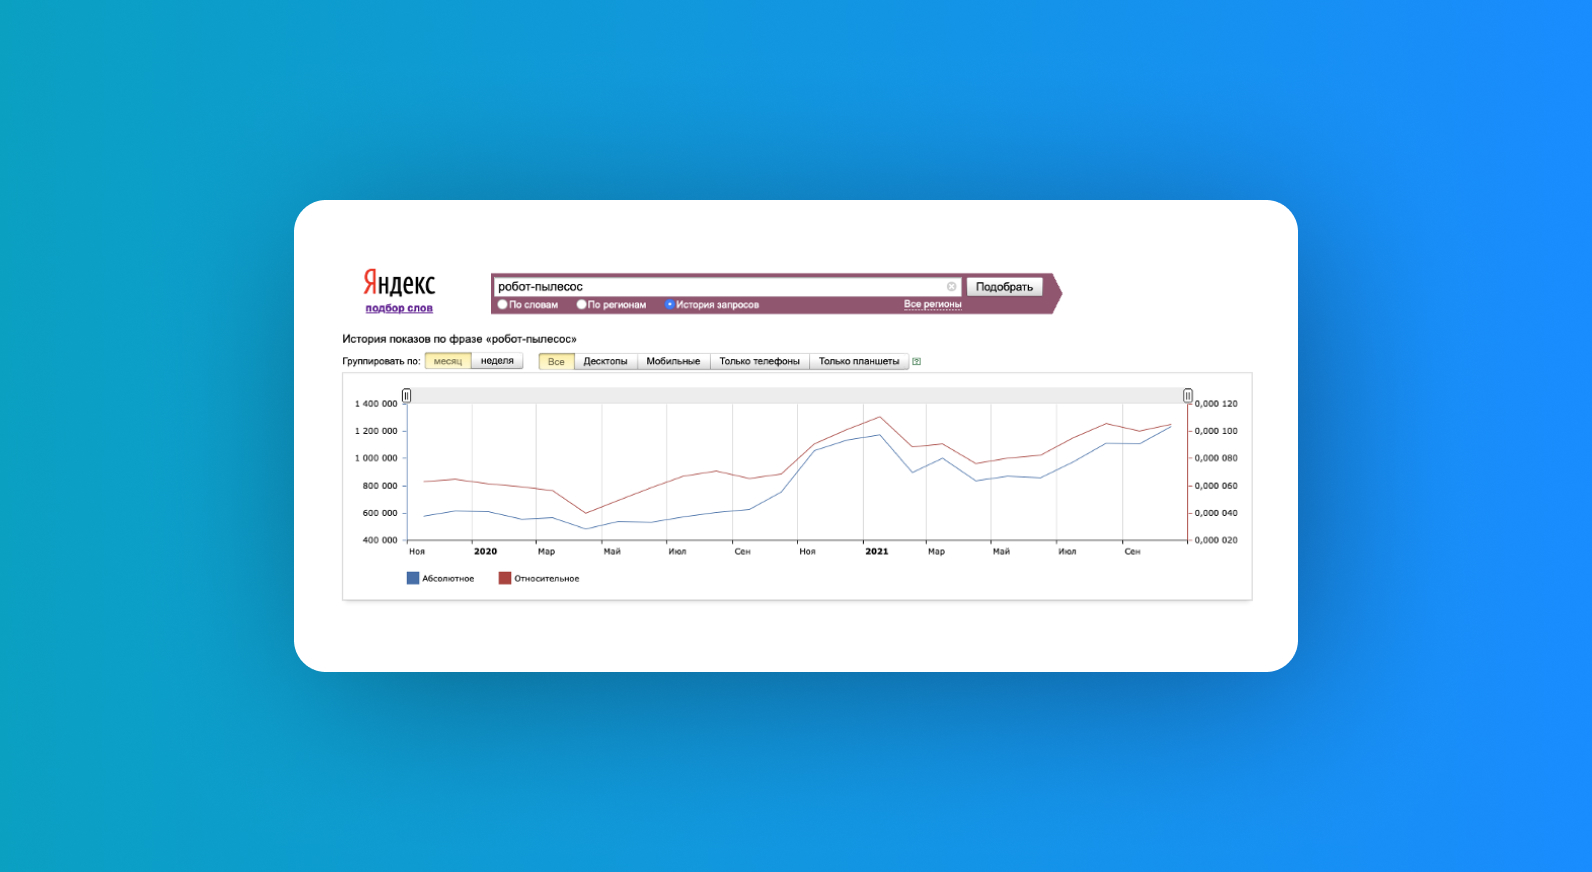Viewport: 1592px width, 872px height.
Task: Select the По словам radio button
Action: coord(503,305)
